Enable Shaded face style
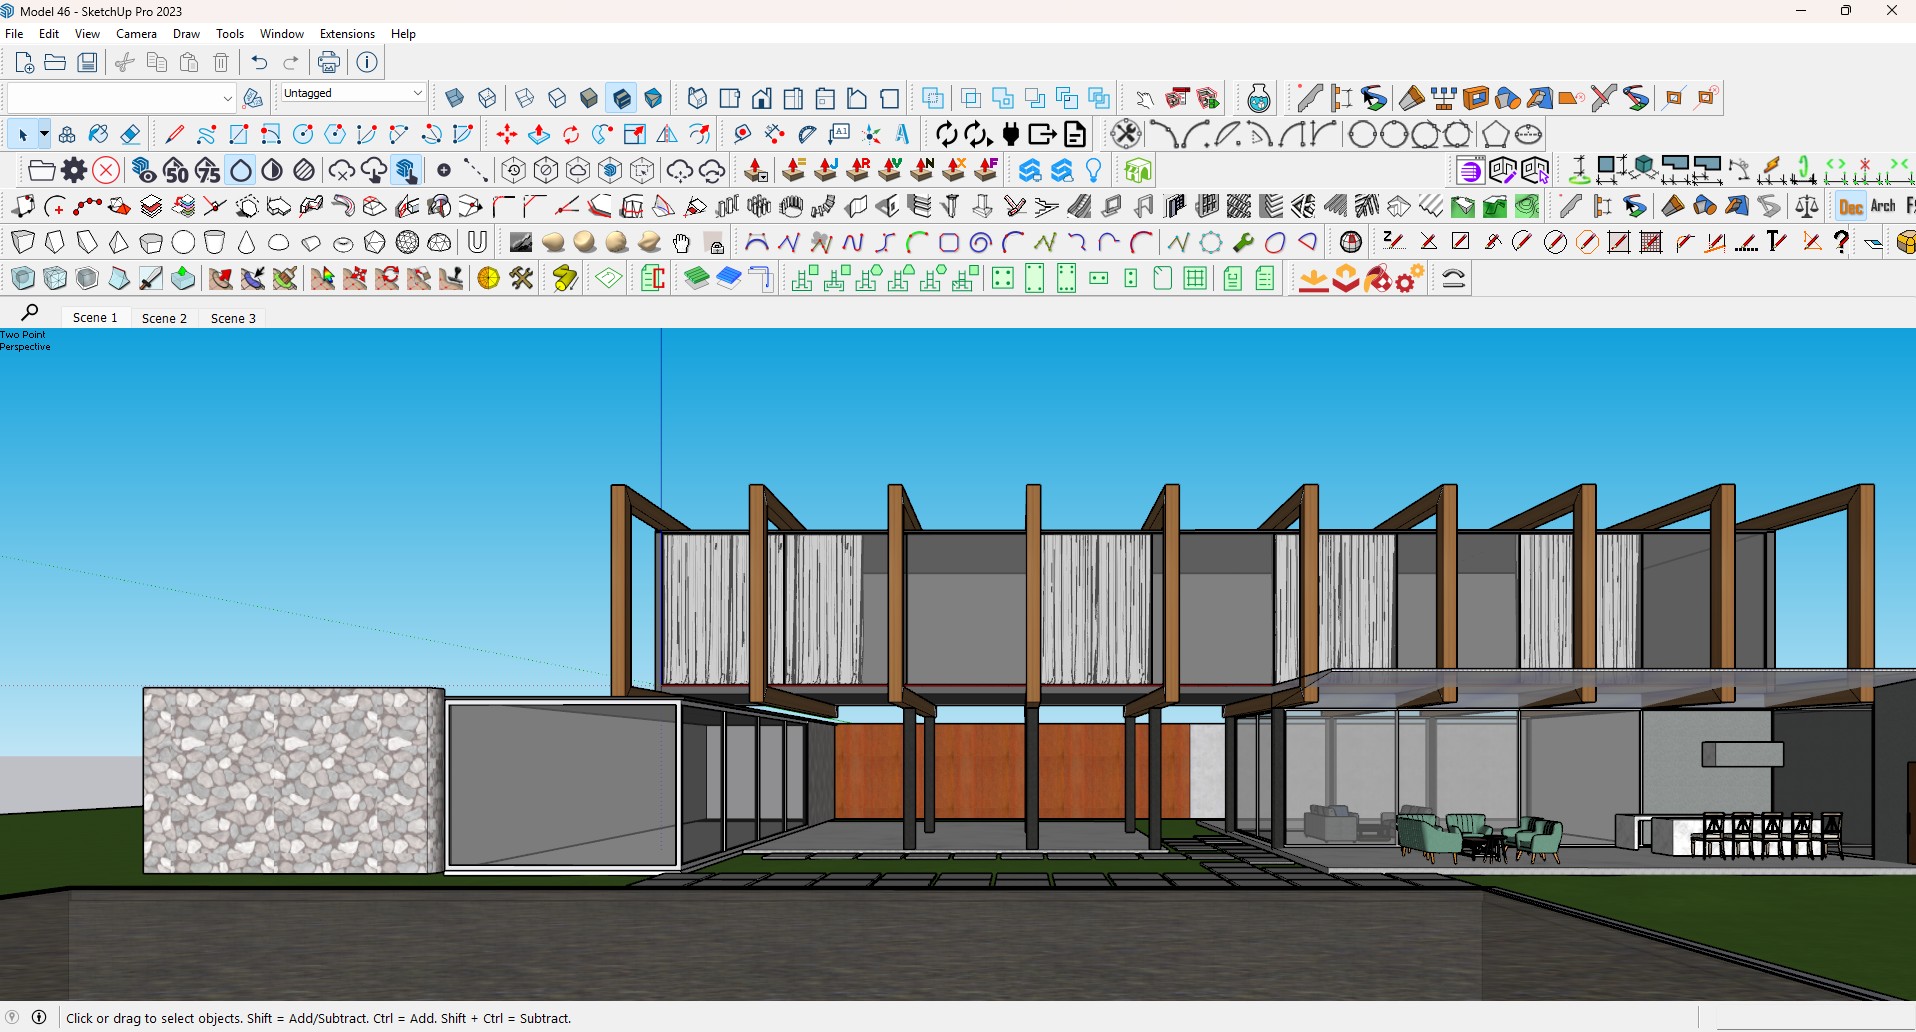 tap(589, 98)
